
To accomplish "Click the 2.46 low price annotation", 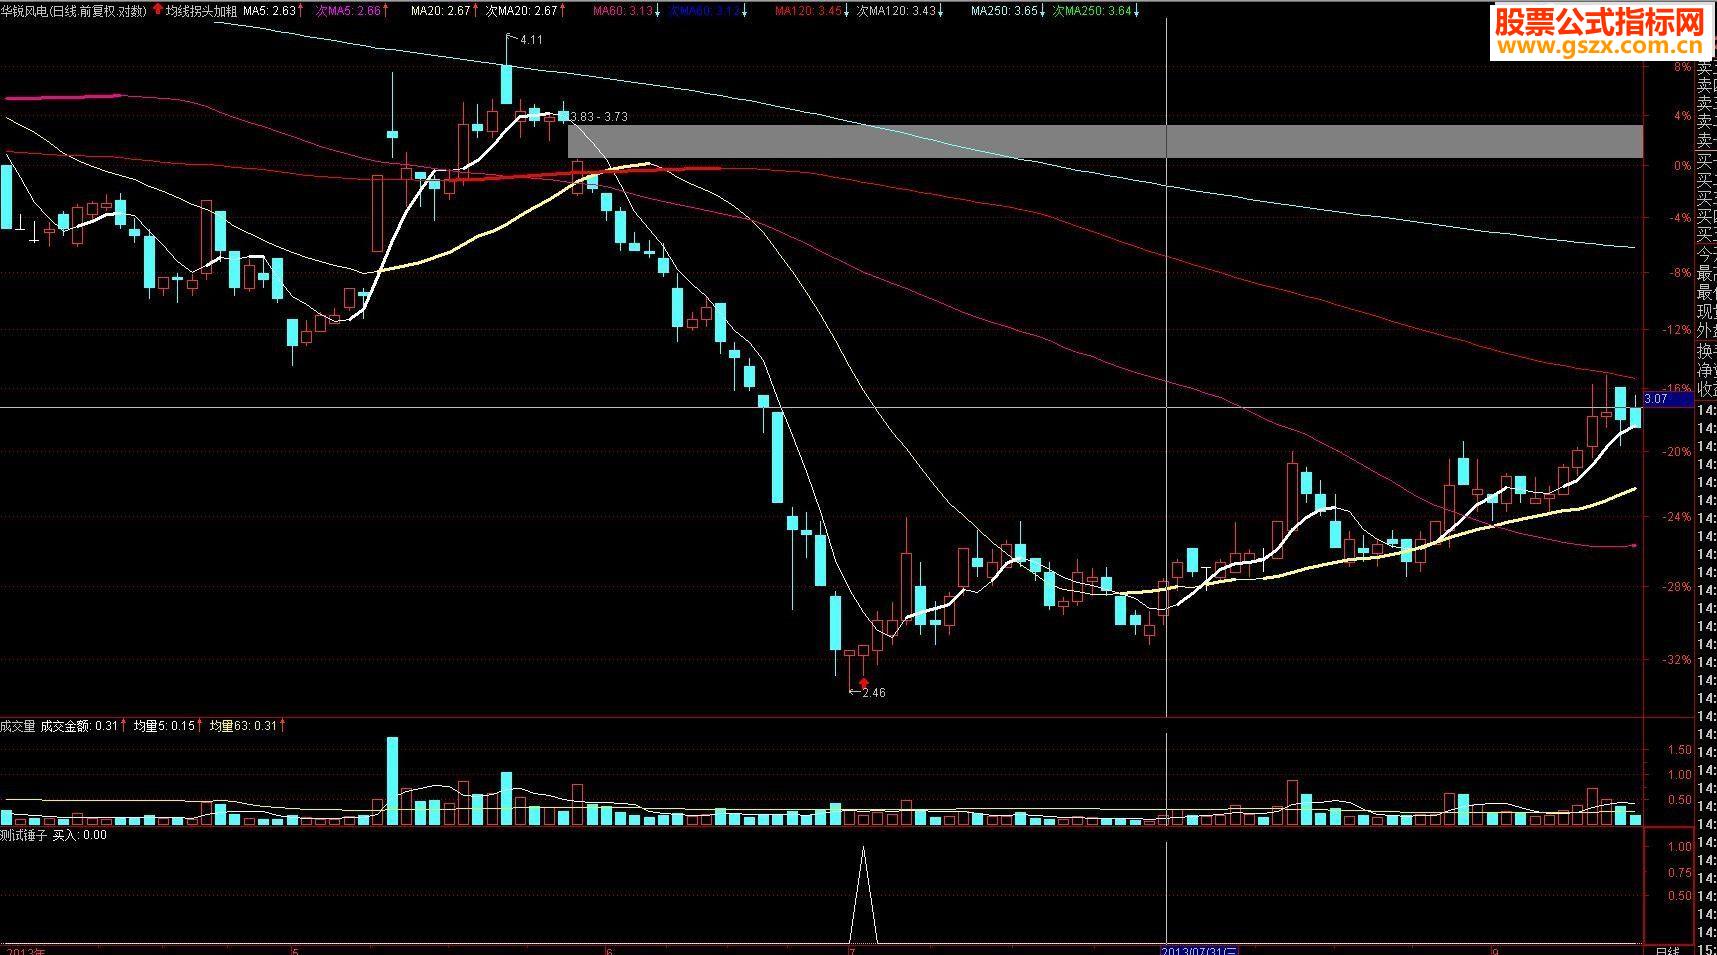I will (x=873, y=692).
